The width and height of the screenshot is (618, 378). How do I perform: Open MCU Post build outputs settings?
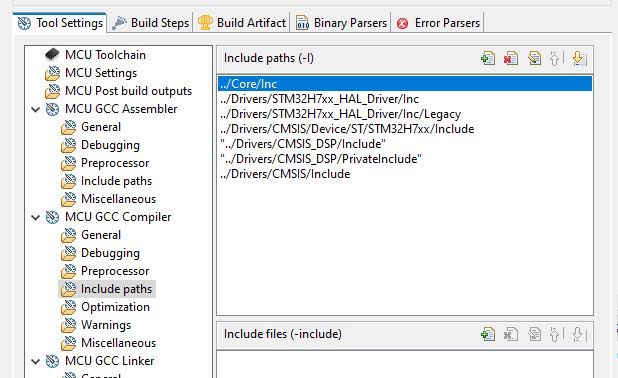tap(128, 91)
